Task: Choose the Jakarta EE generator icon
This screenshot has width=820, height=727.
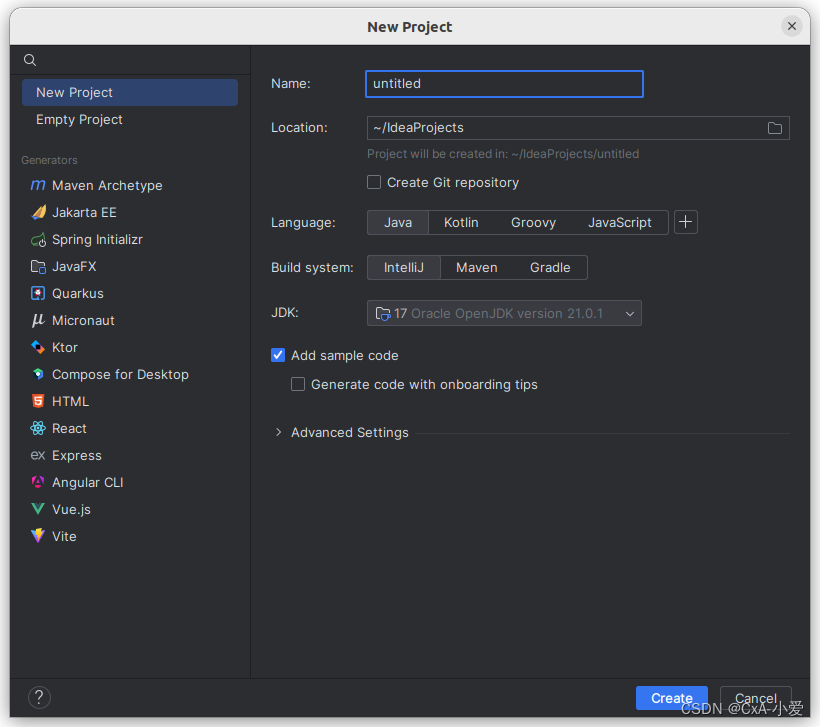Action: 38,212
